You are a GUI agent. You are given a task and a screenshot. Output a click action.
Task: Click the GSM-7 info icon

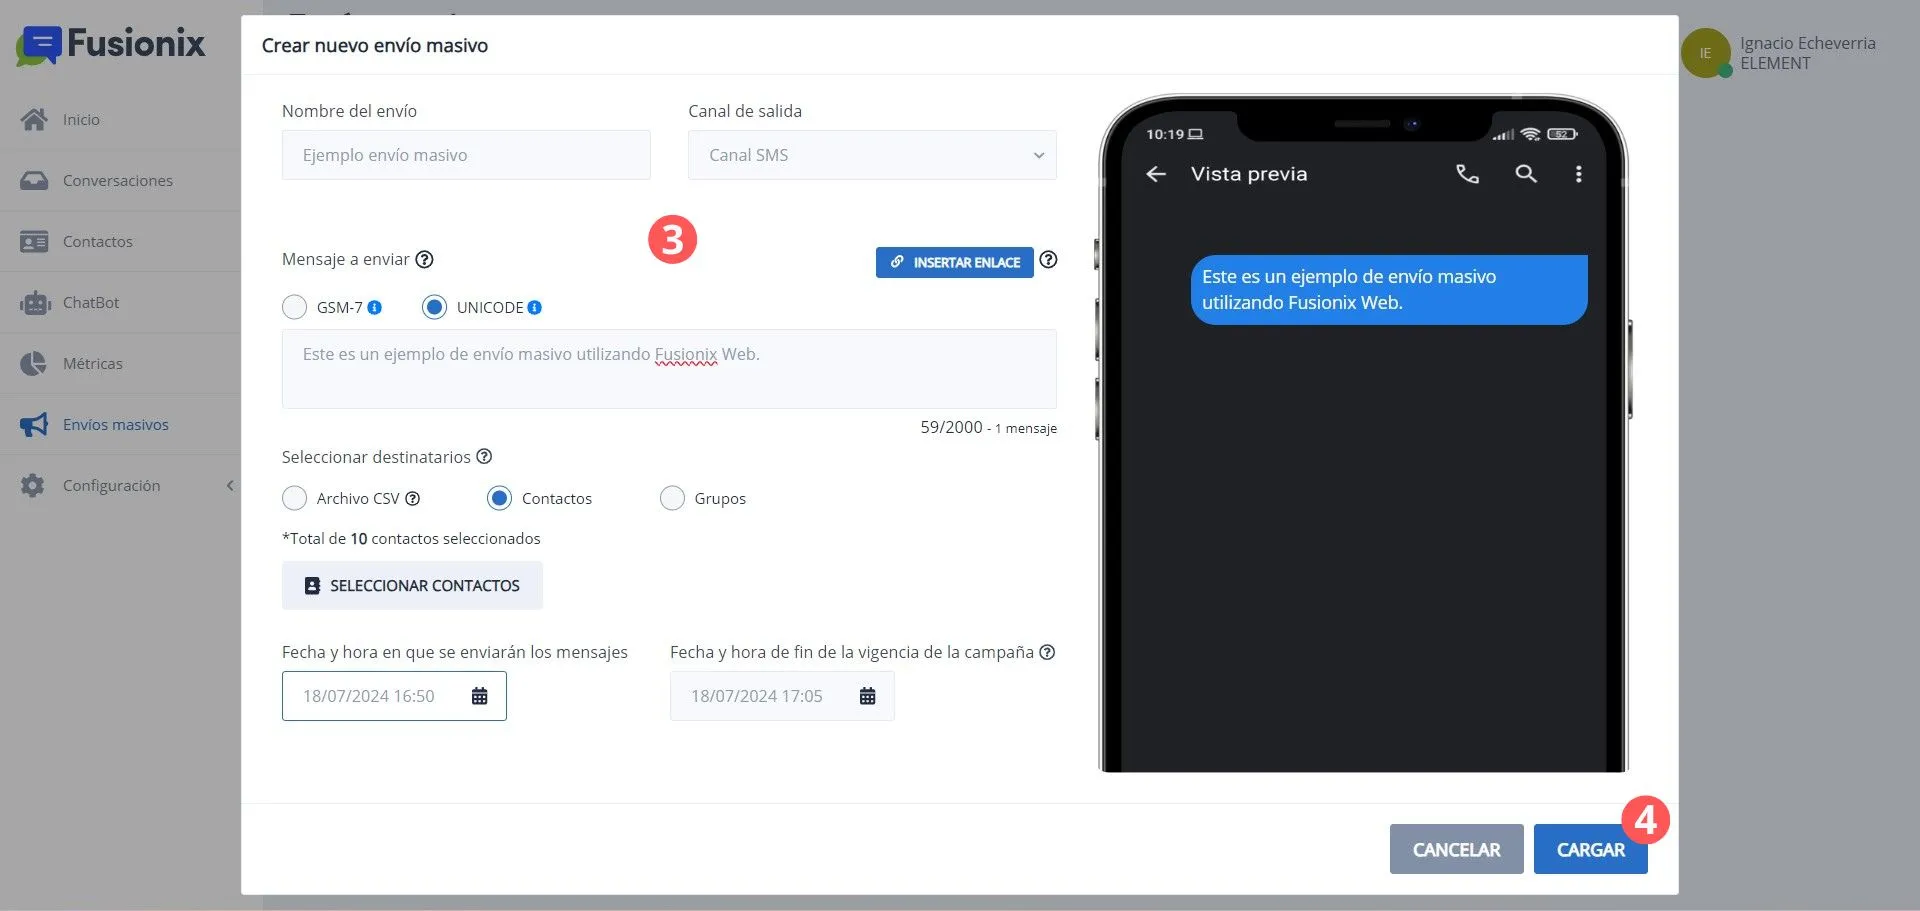tap(375, 308)
